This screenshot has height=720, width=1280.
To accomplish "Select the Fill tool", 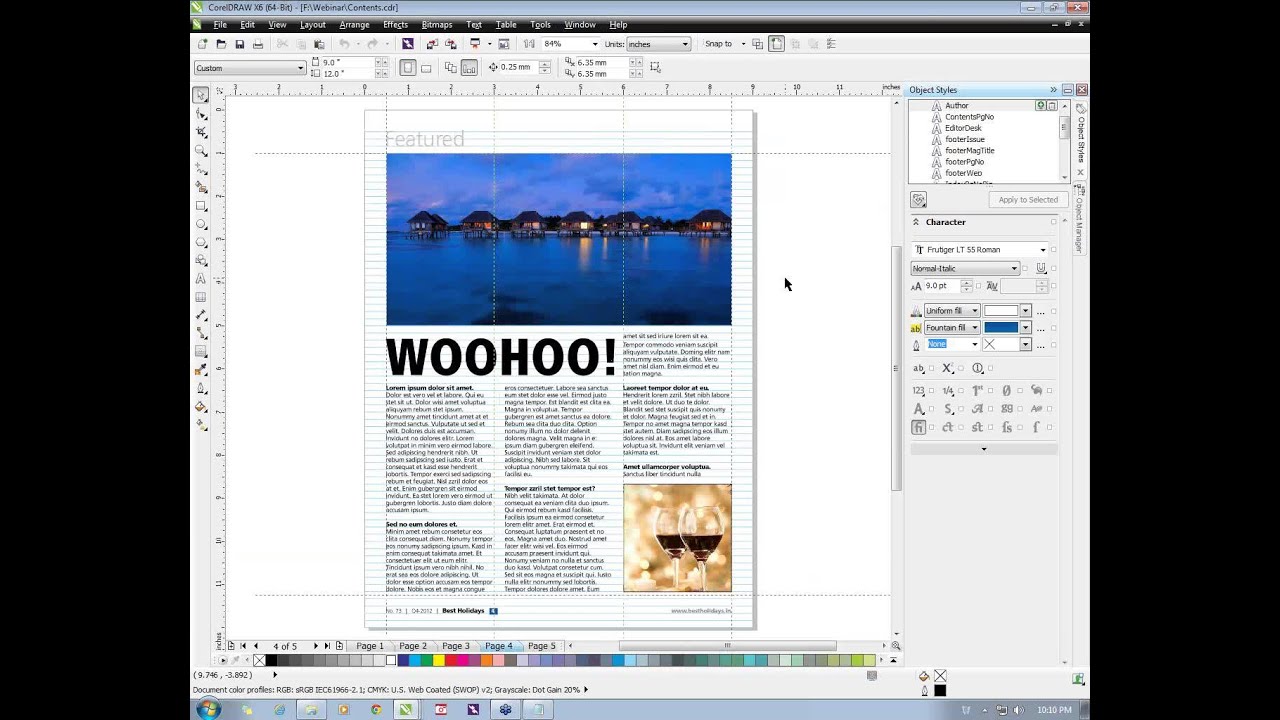I will point(201,406).
